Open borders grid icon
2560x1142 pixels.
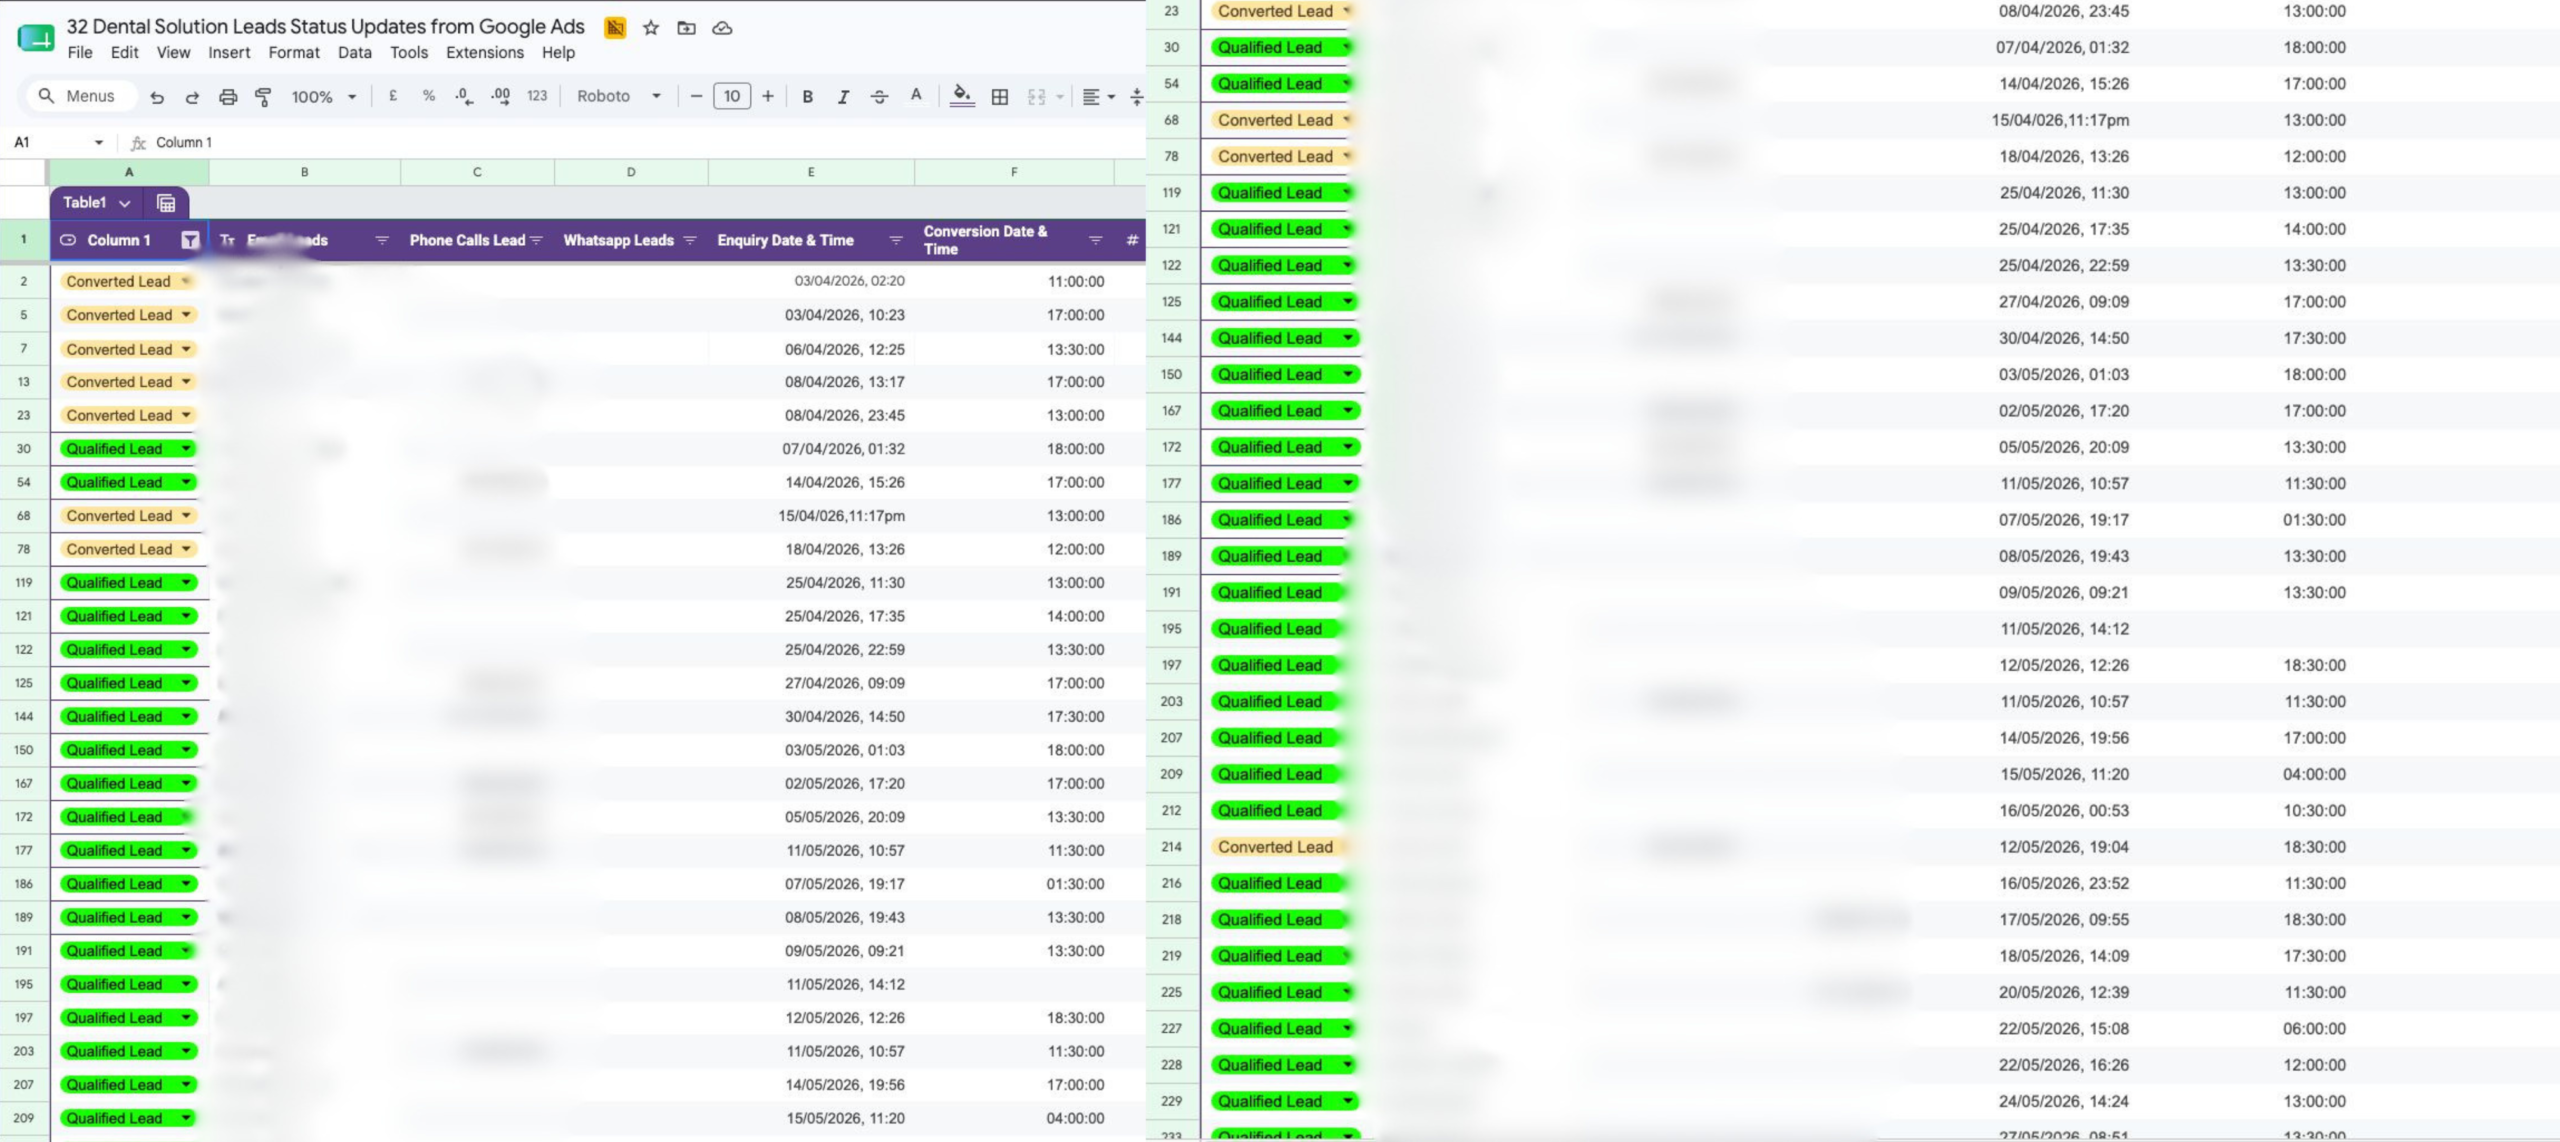[999, 97]
